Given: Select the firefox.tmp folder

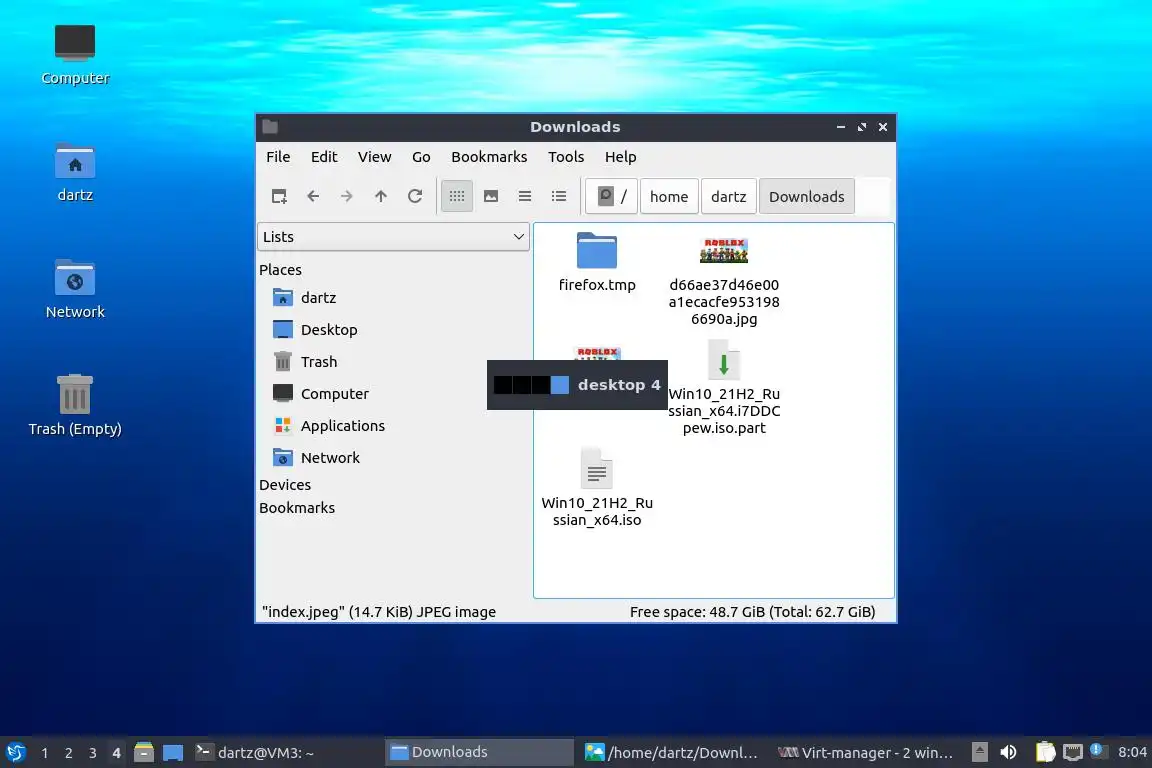Looking at the screenshot, I should 597,262.
